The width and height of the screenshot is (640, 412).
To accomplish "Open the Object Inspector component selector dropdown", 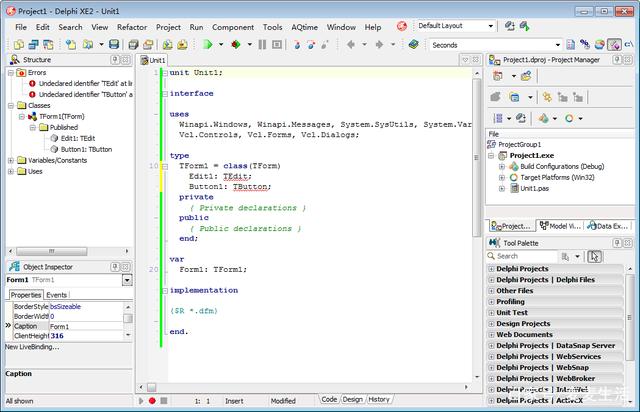I will click(x=127, y=280).
